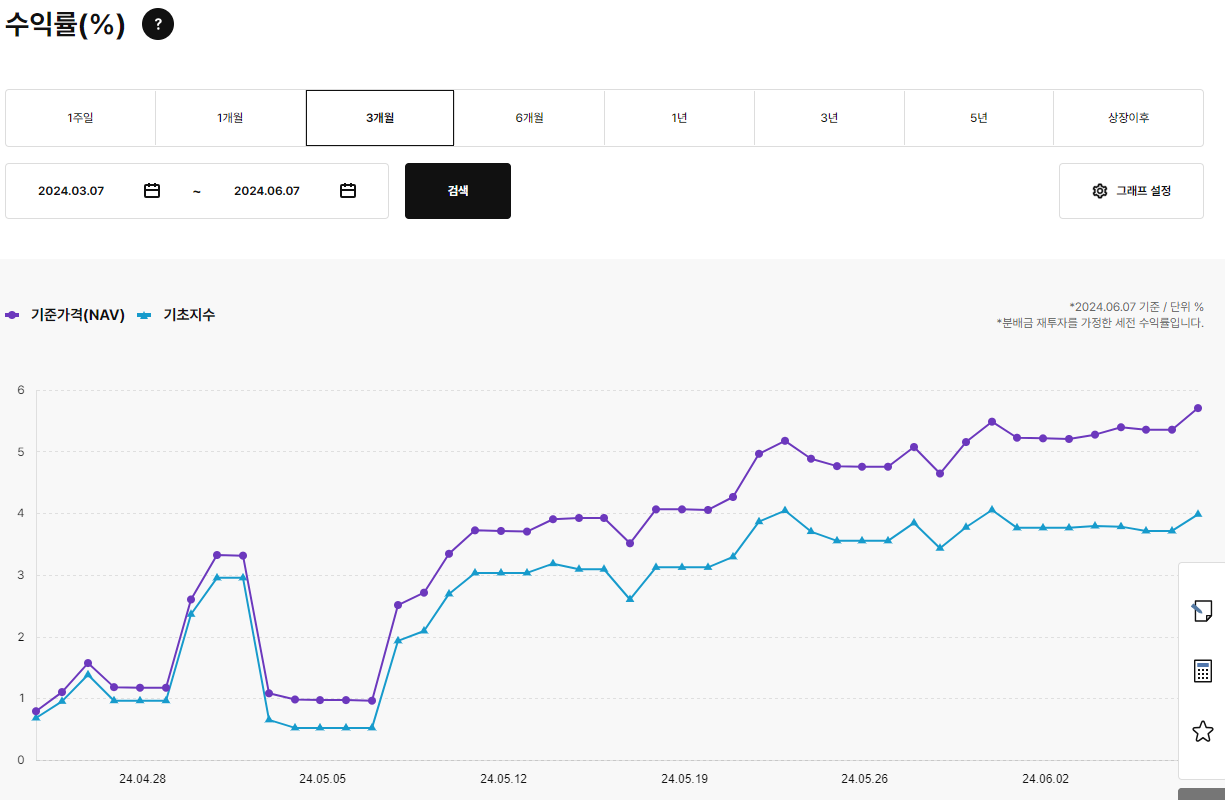Toggle the 기준가격(NAV) legend series
Image resolution: width=1225 pixels, height=800 pixels.
pyautogui.click(x=65, y=314)
